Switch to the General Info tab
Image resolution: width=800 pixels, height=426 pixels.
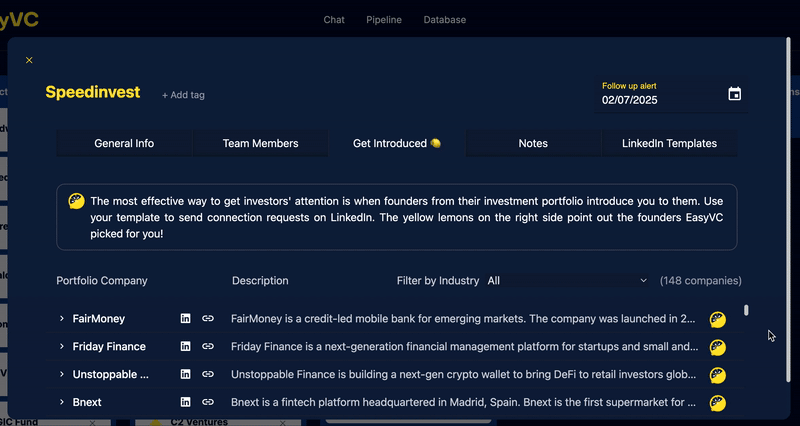click(x=124, y=143)
